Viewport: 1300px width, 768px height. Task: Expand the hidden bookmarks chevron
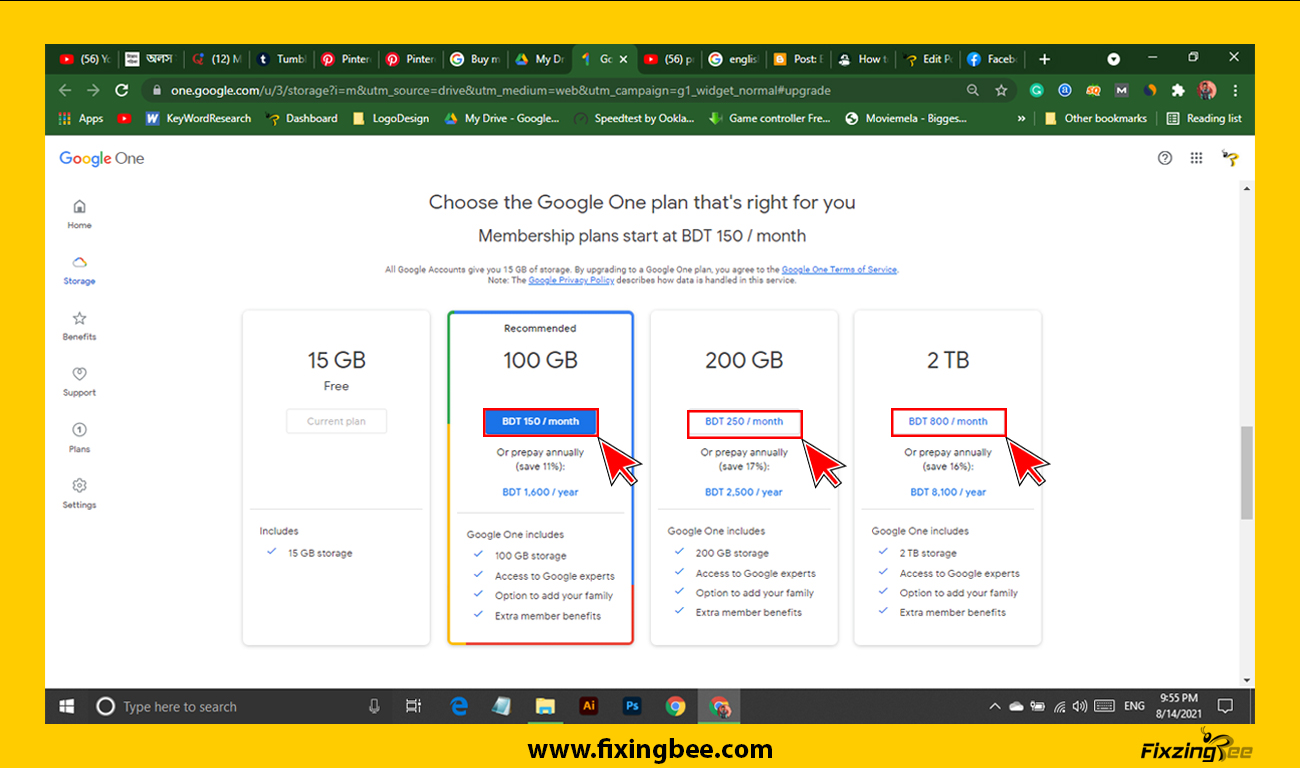coord(1021,118)
